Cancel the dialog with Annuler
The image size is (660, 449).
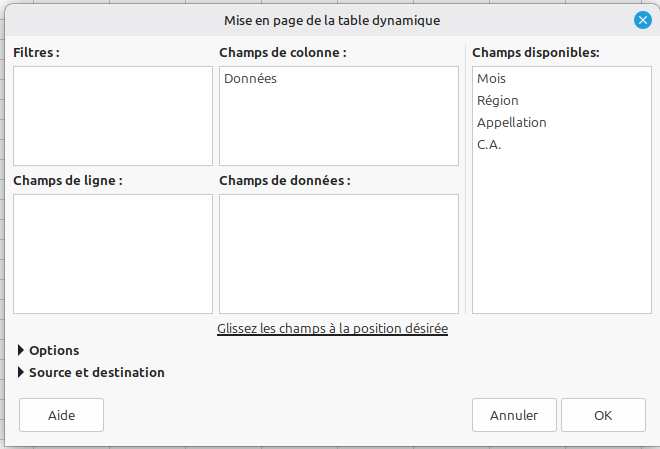coord(514,415)
